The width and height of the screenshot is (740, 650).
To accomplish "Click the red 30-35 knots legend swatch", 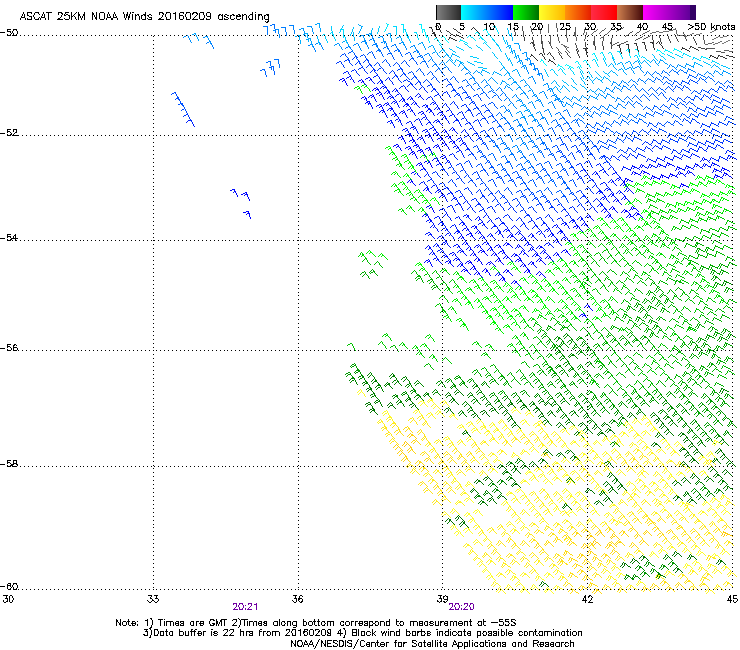I will [604, 12].
